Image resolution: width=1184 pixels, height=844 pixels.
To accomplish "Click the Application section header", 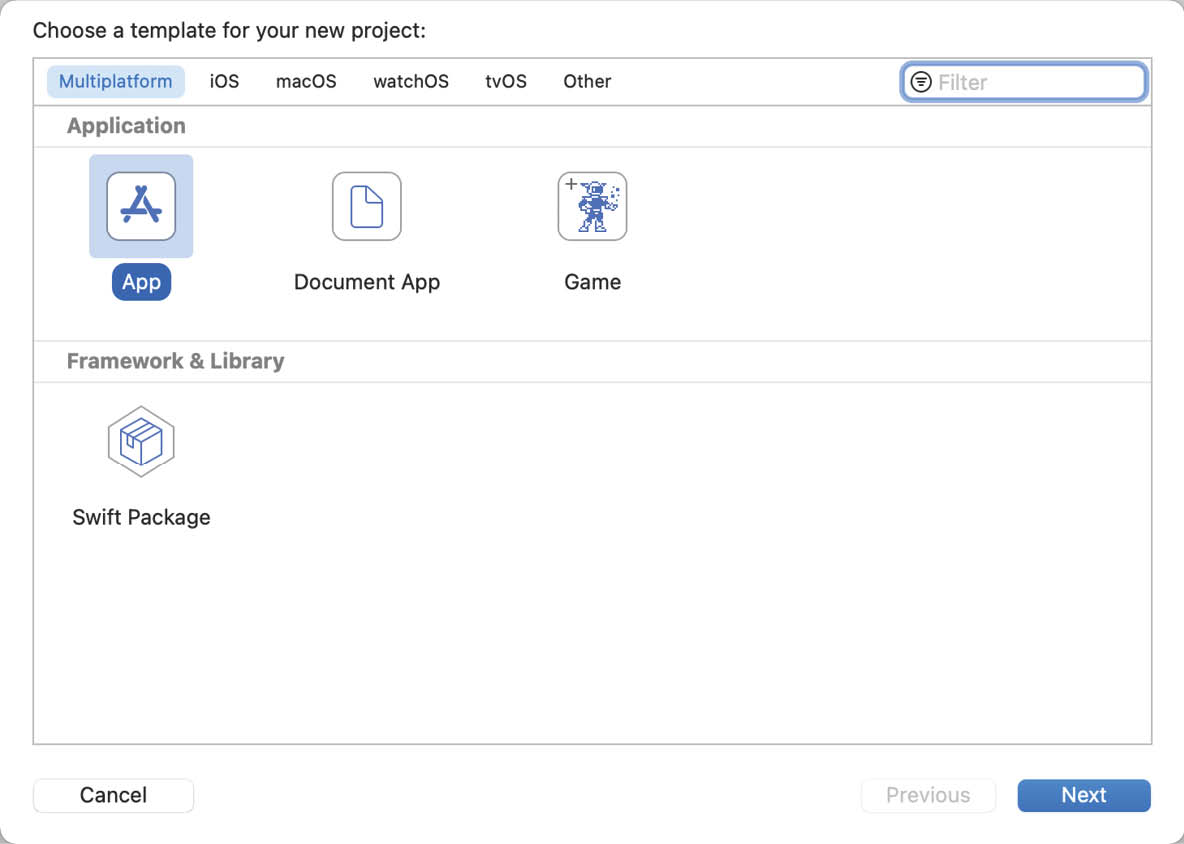I will [126, 126].
